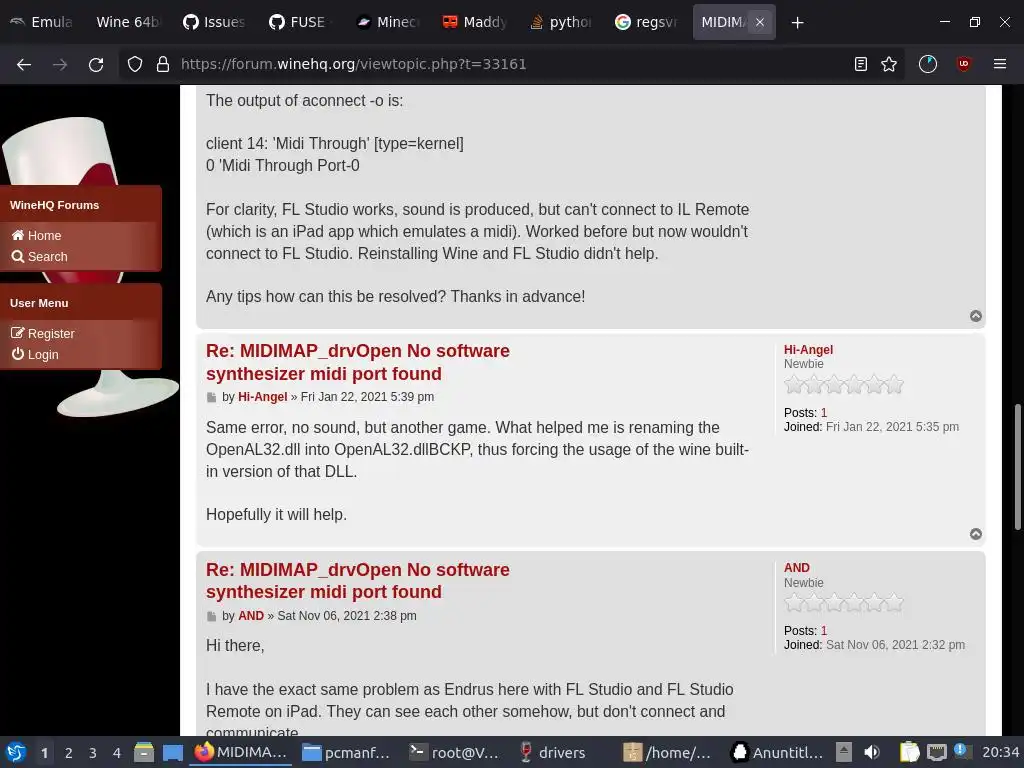Viewport: 1024px width, 768px height.
Task: Open Register link in User Menu
Action: (43, 334)
